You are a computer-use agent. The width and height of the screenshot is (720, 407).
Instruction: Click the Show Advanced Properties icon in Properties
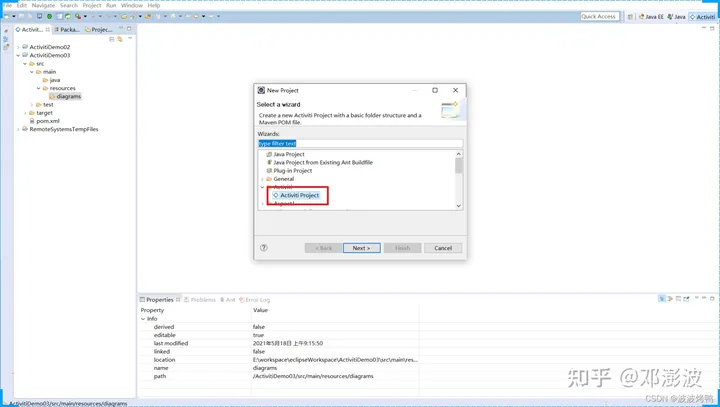(670, 299)
